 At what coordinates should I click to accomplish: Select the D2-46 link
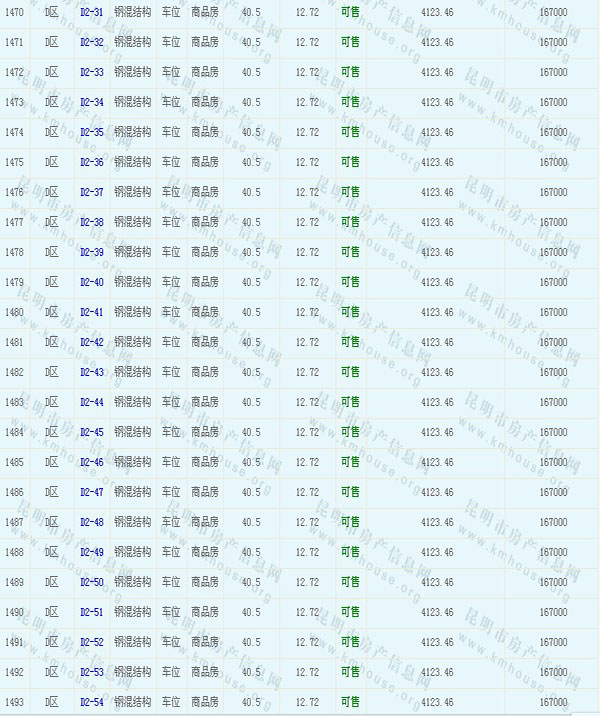point(91,462)
